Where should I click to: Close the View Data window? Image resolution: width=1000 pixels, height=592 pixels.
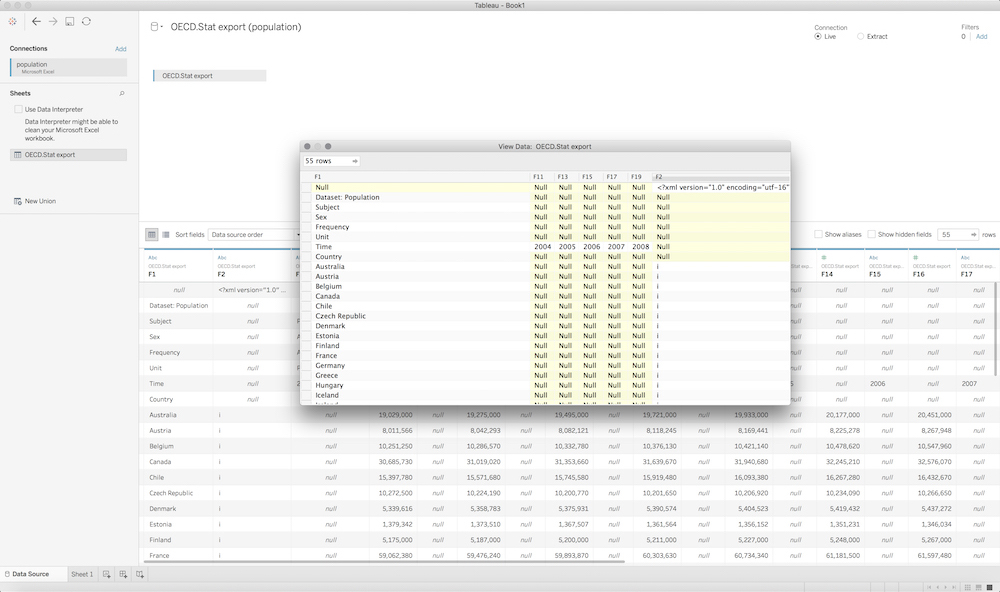click(307, 146)
